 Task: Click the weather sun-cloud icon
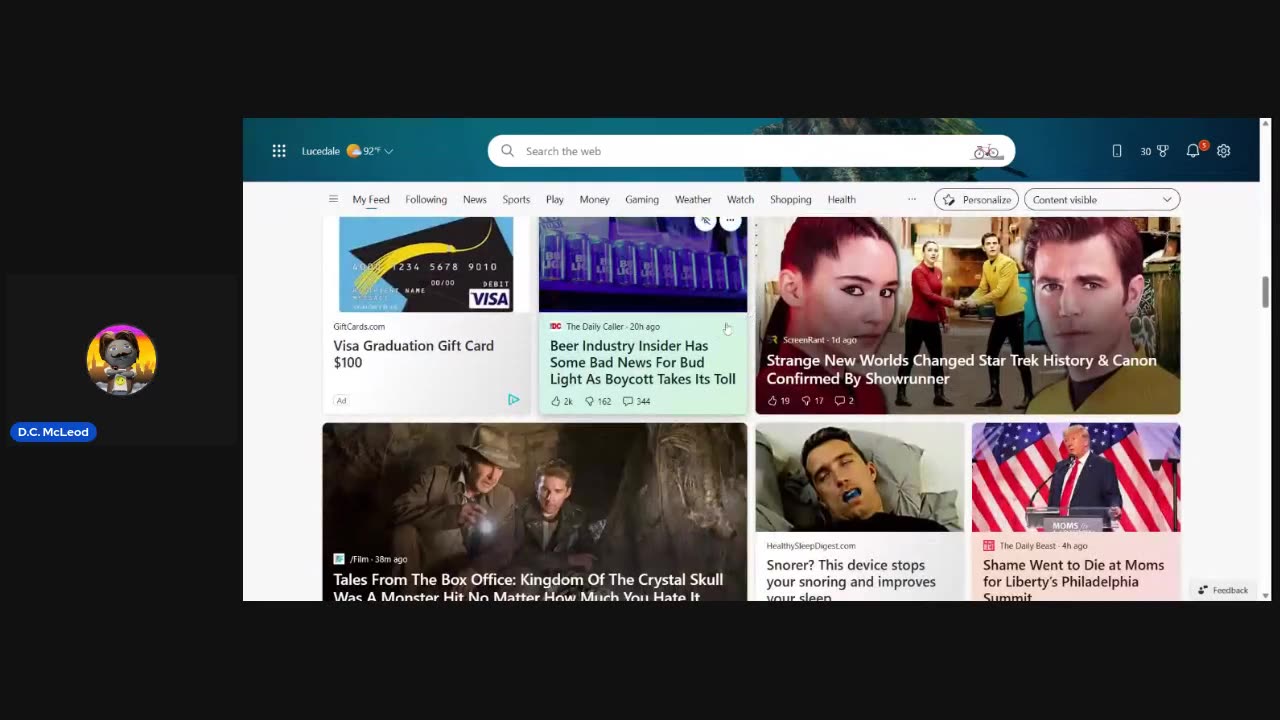point(354,151)
